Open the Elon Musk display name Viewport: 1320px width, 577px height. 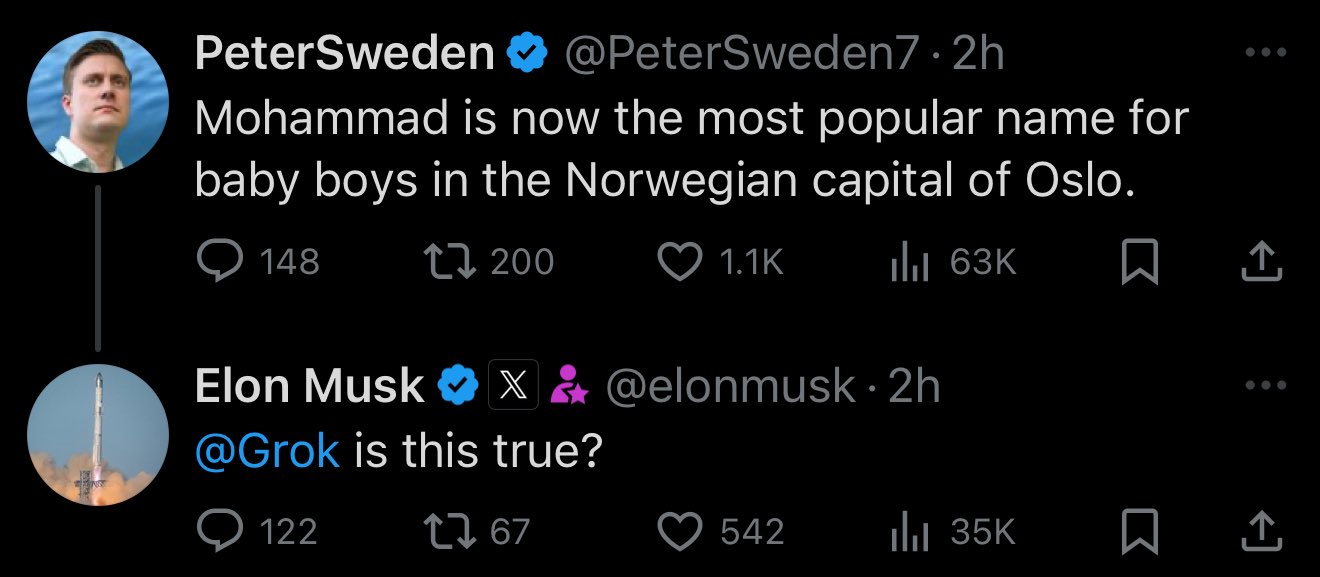[x=310, y=386]
